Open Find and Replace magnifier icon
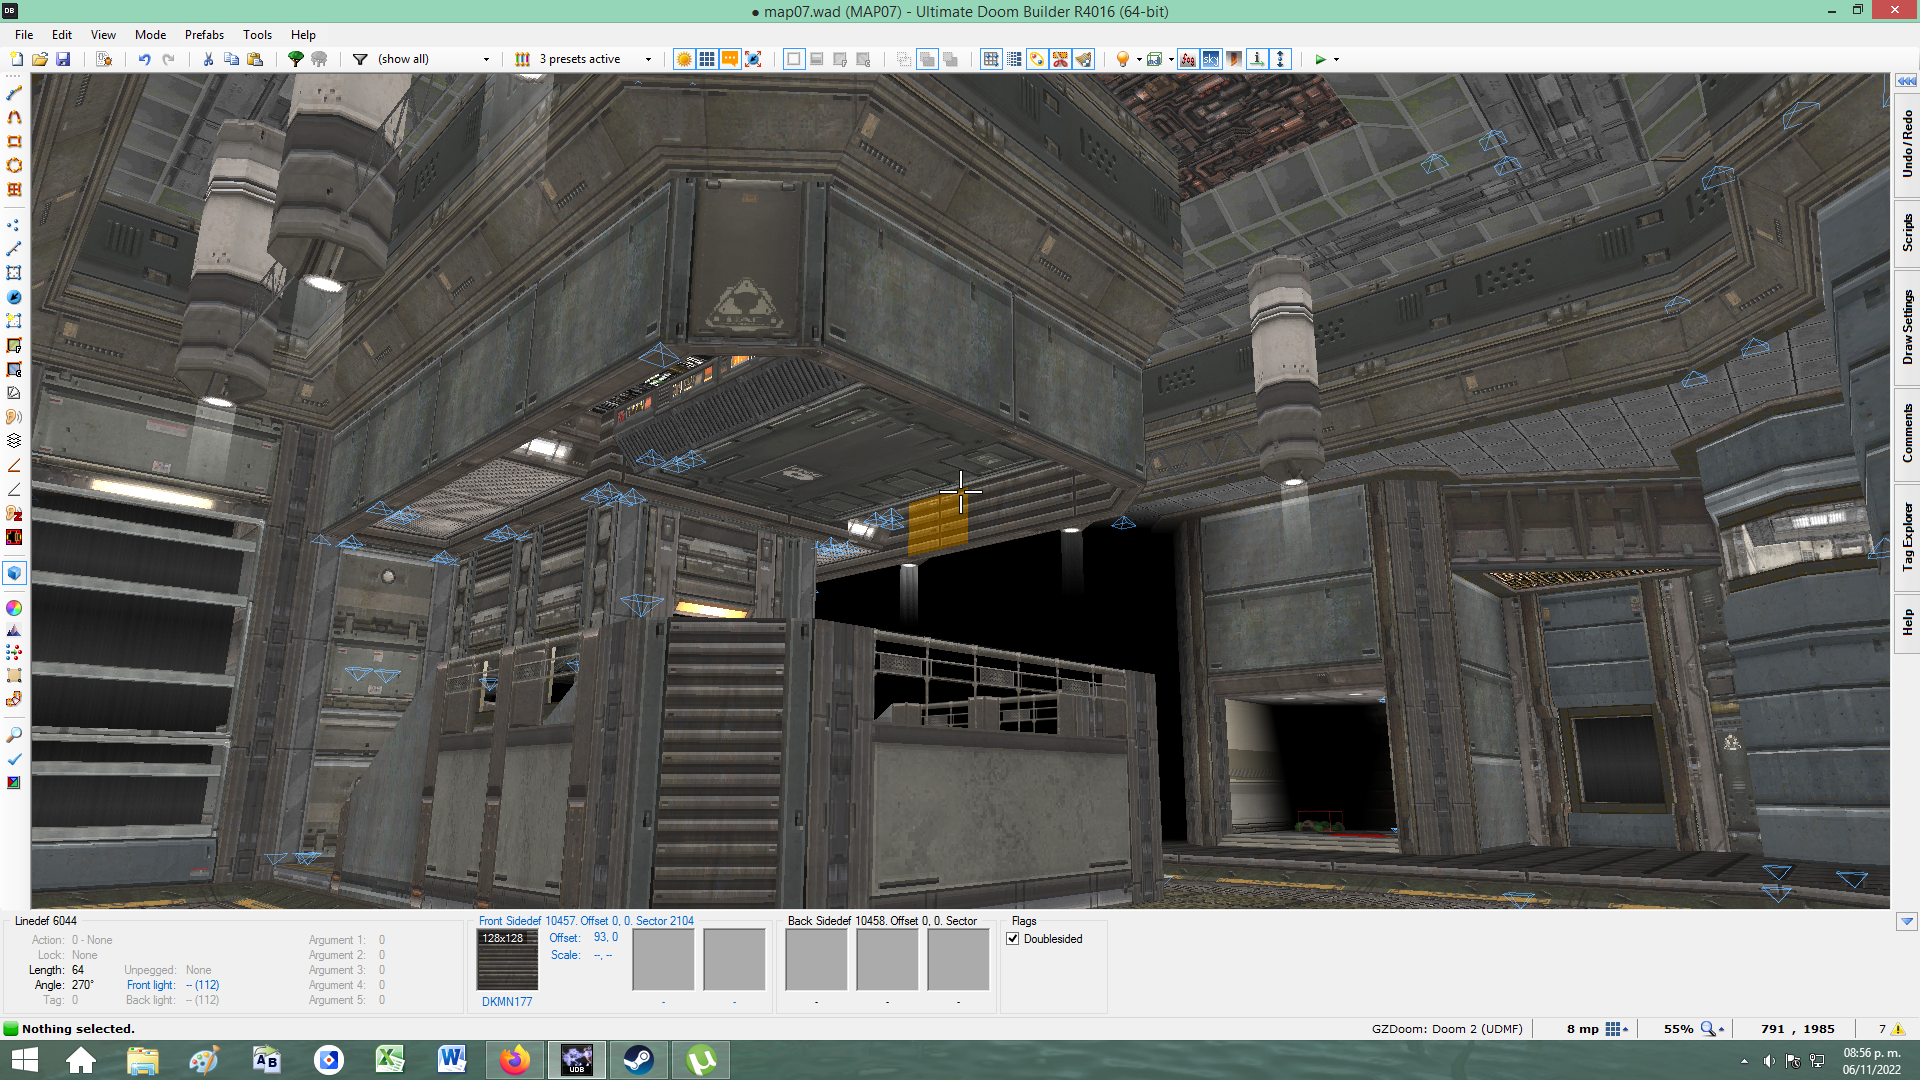 click(x=14, y=735)
